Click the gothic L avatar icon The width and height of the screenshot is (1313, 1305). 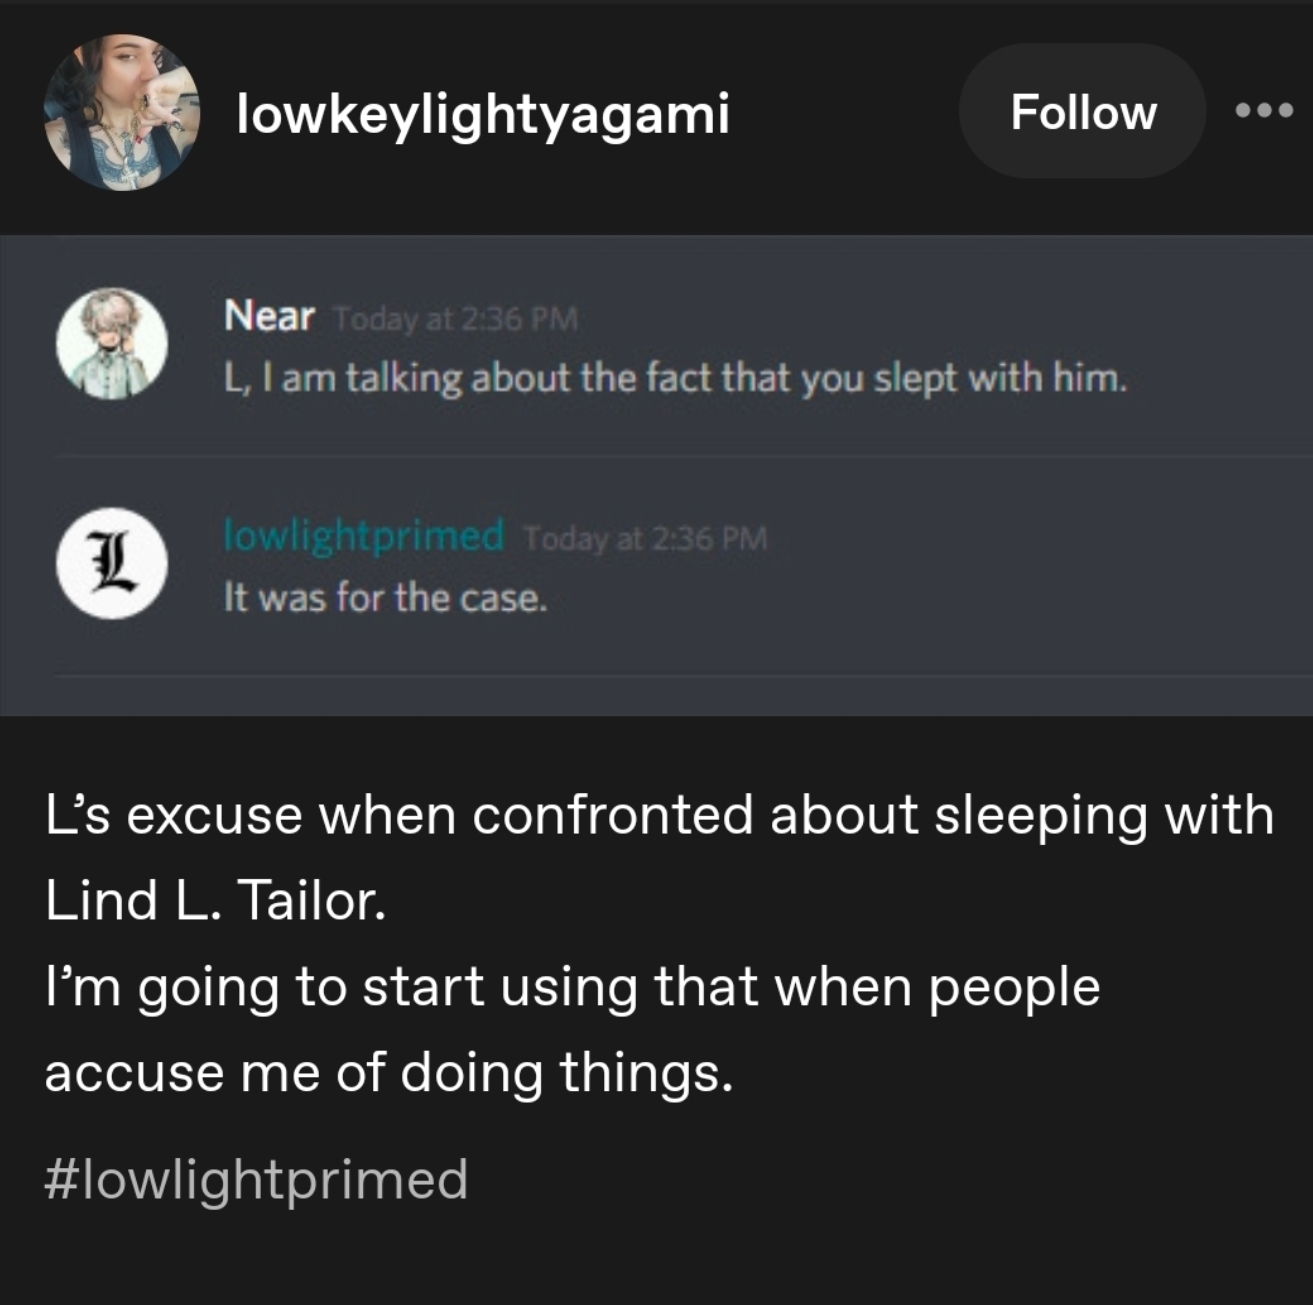click(x=112, y=564)
